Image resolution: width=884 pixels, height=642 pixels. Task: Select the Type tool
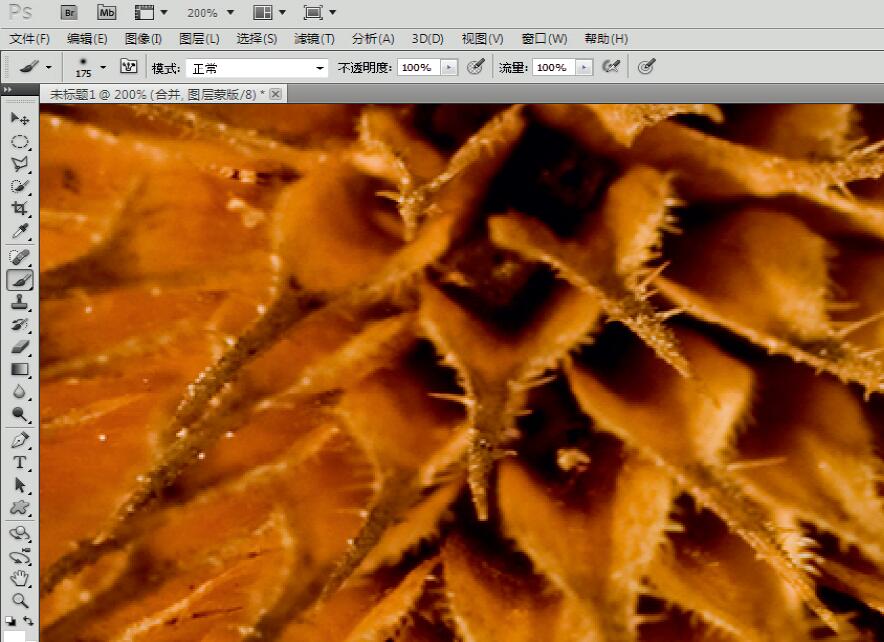[x=20, y=463]
